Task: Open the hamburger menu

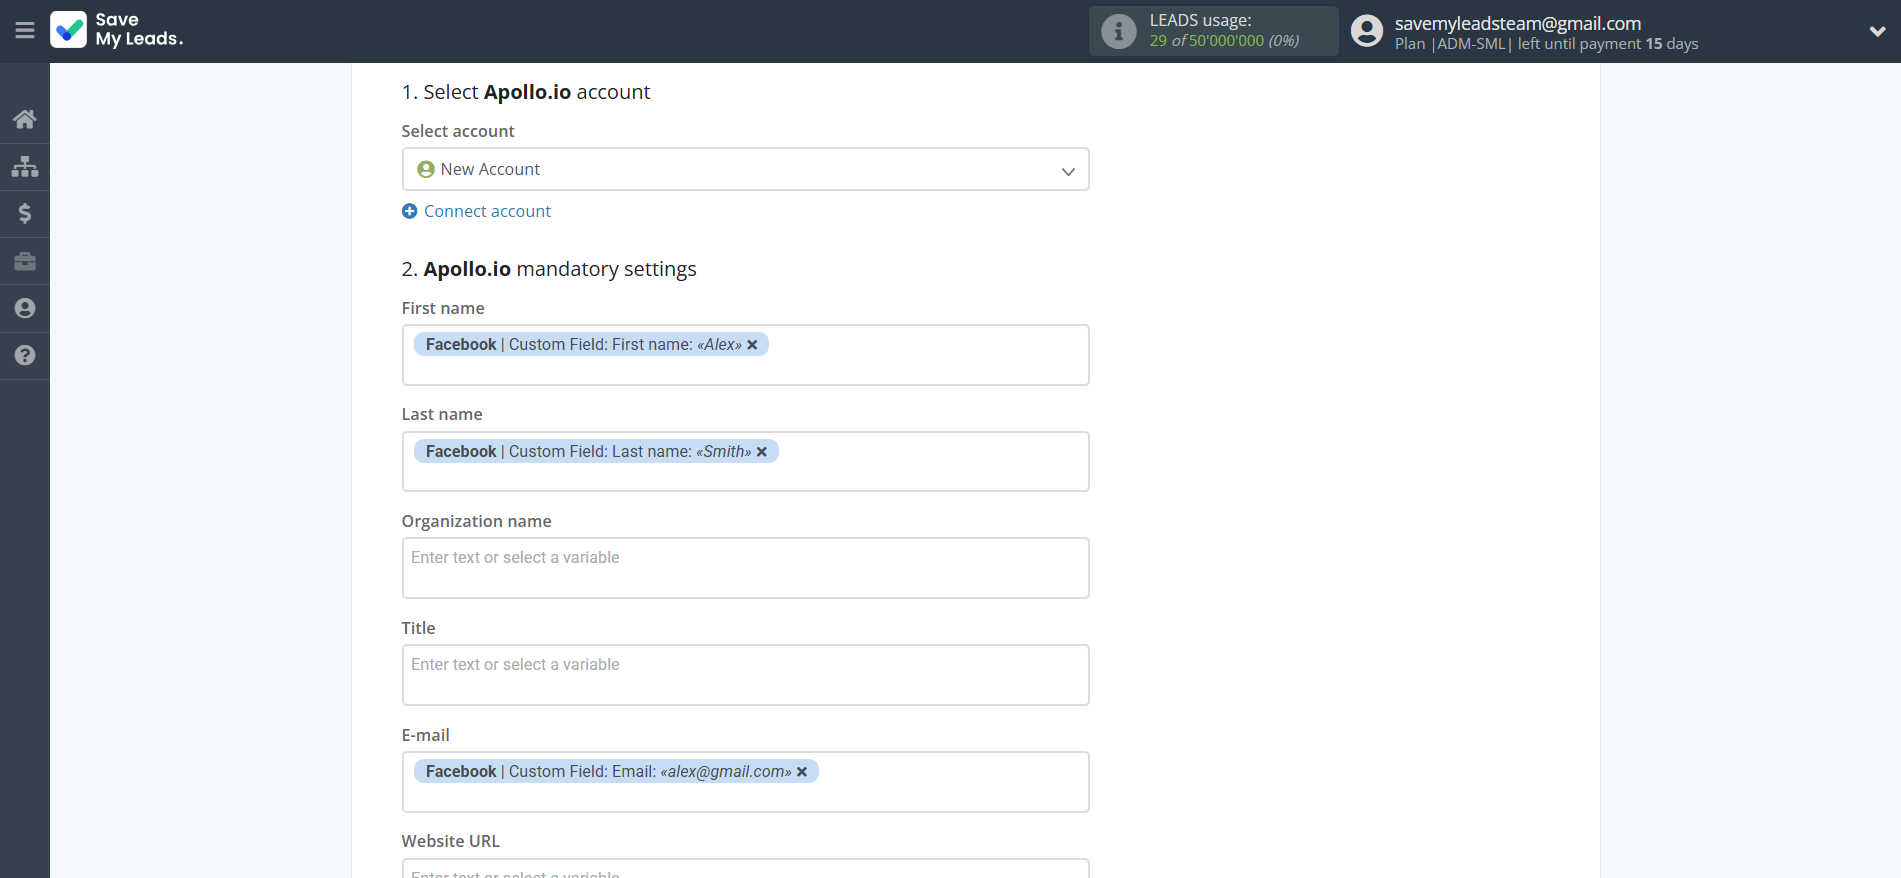Action: tap(25, 31)
